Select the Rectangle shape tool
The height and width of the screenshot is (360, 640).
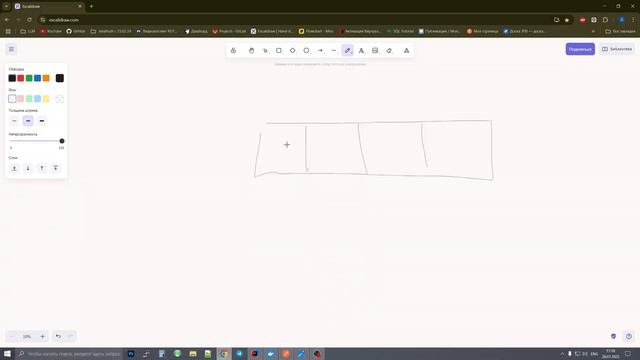pyautogui.click(x=279, y=51)
